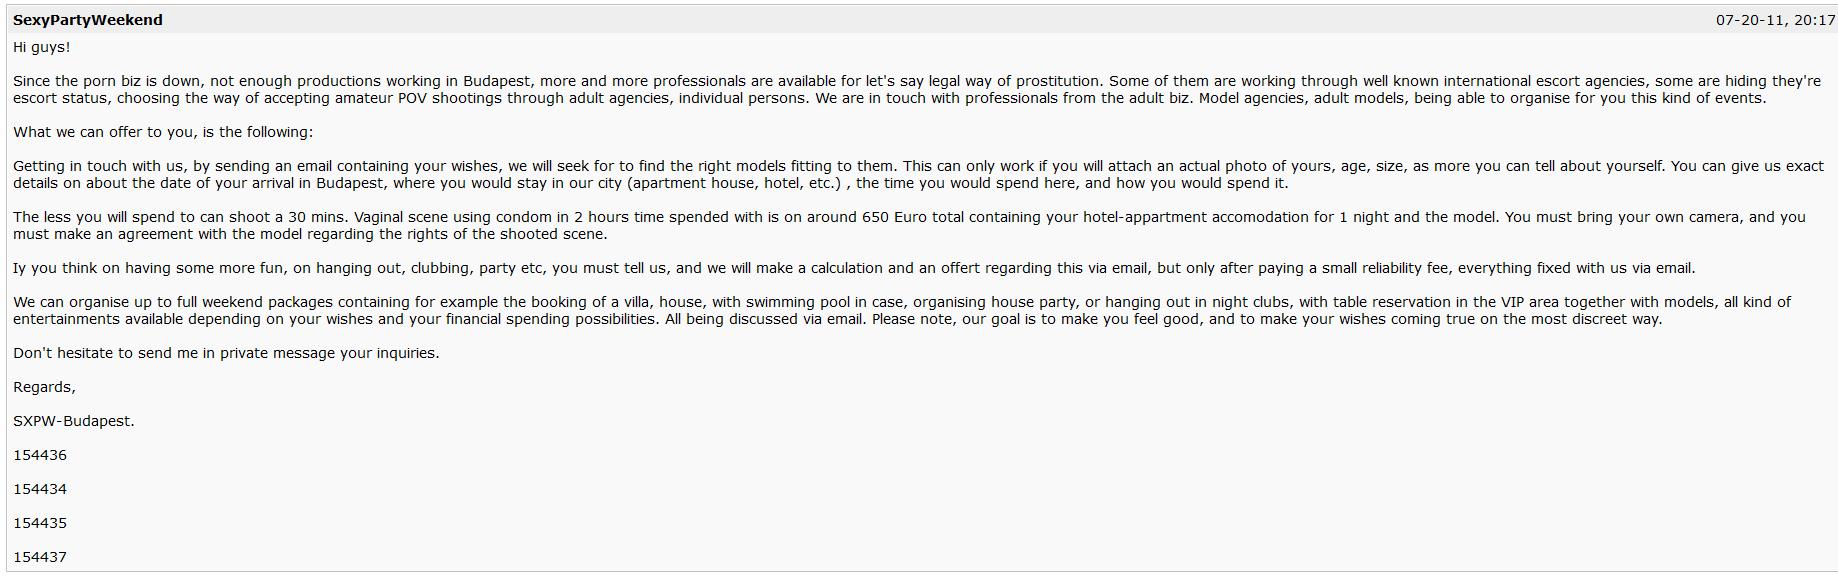Open attachment number 154434
This screenshot has width=1838, height=576.
coord(40,489)
